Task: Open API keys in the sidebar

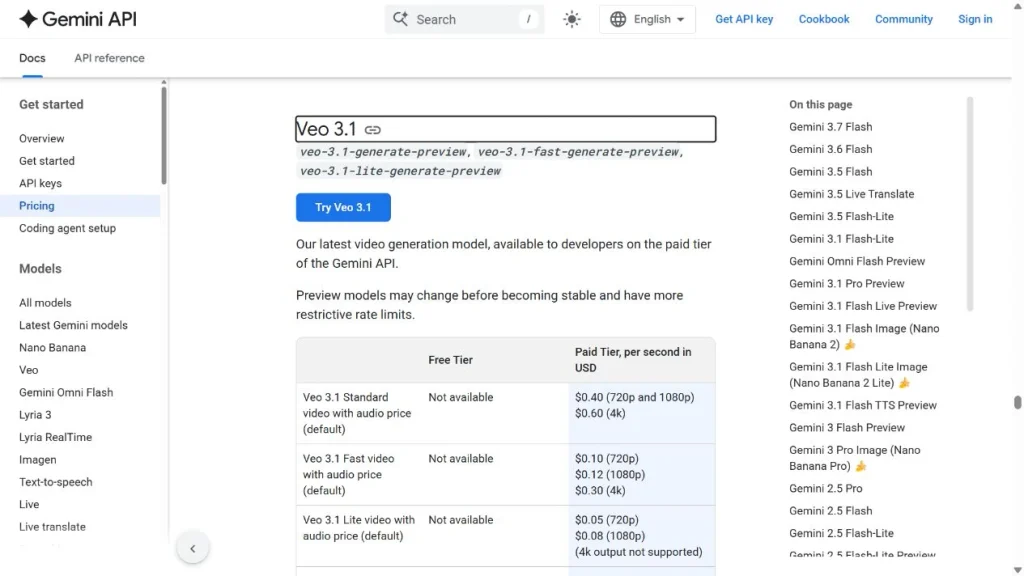Action: pyautogui.click(x=40, y=184)
